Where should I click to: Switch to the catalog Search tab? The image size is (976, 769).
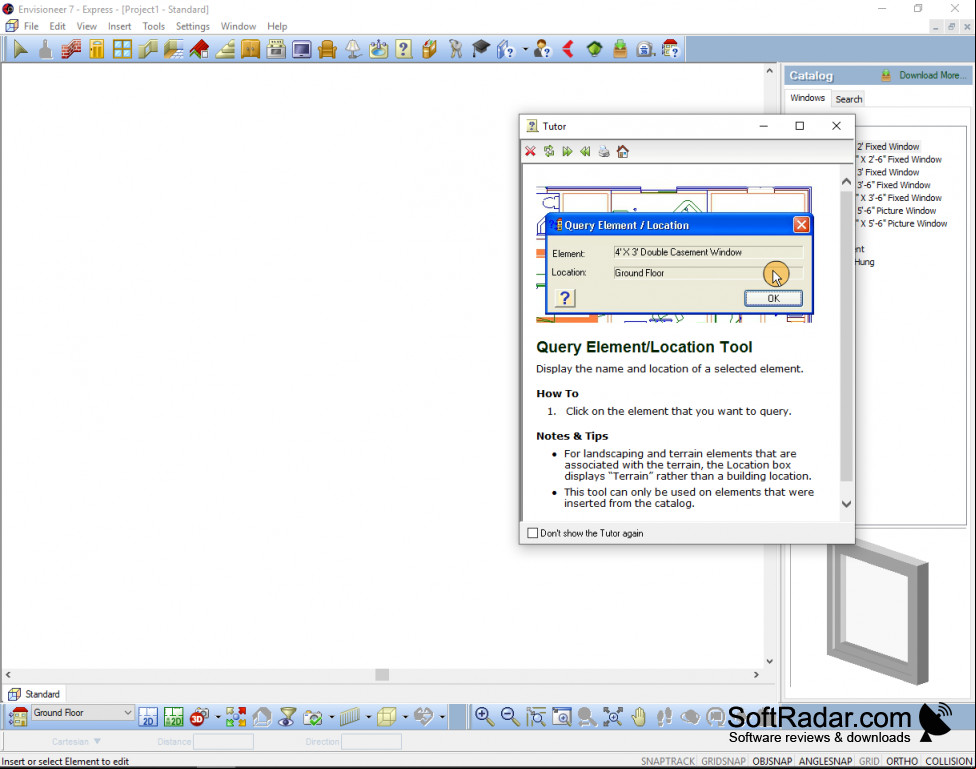(x=848, y=99)
